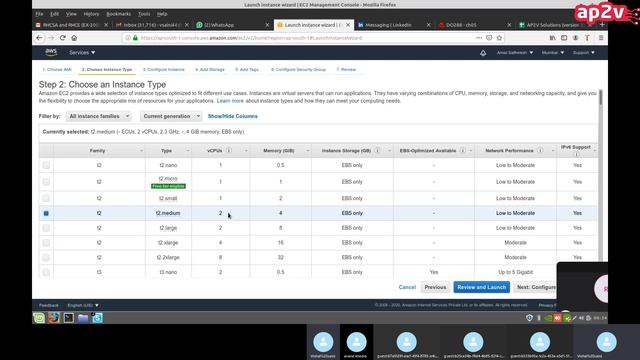Open the Firefox library icon

(x=552, y=38)
